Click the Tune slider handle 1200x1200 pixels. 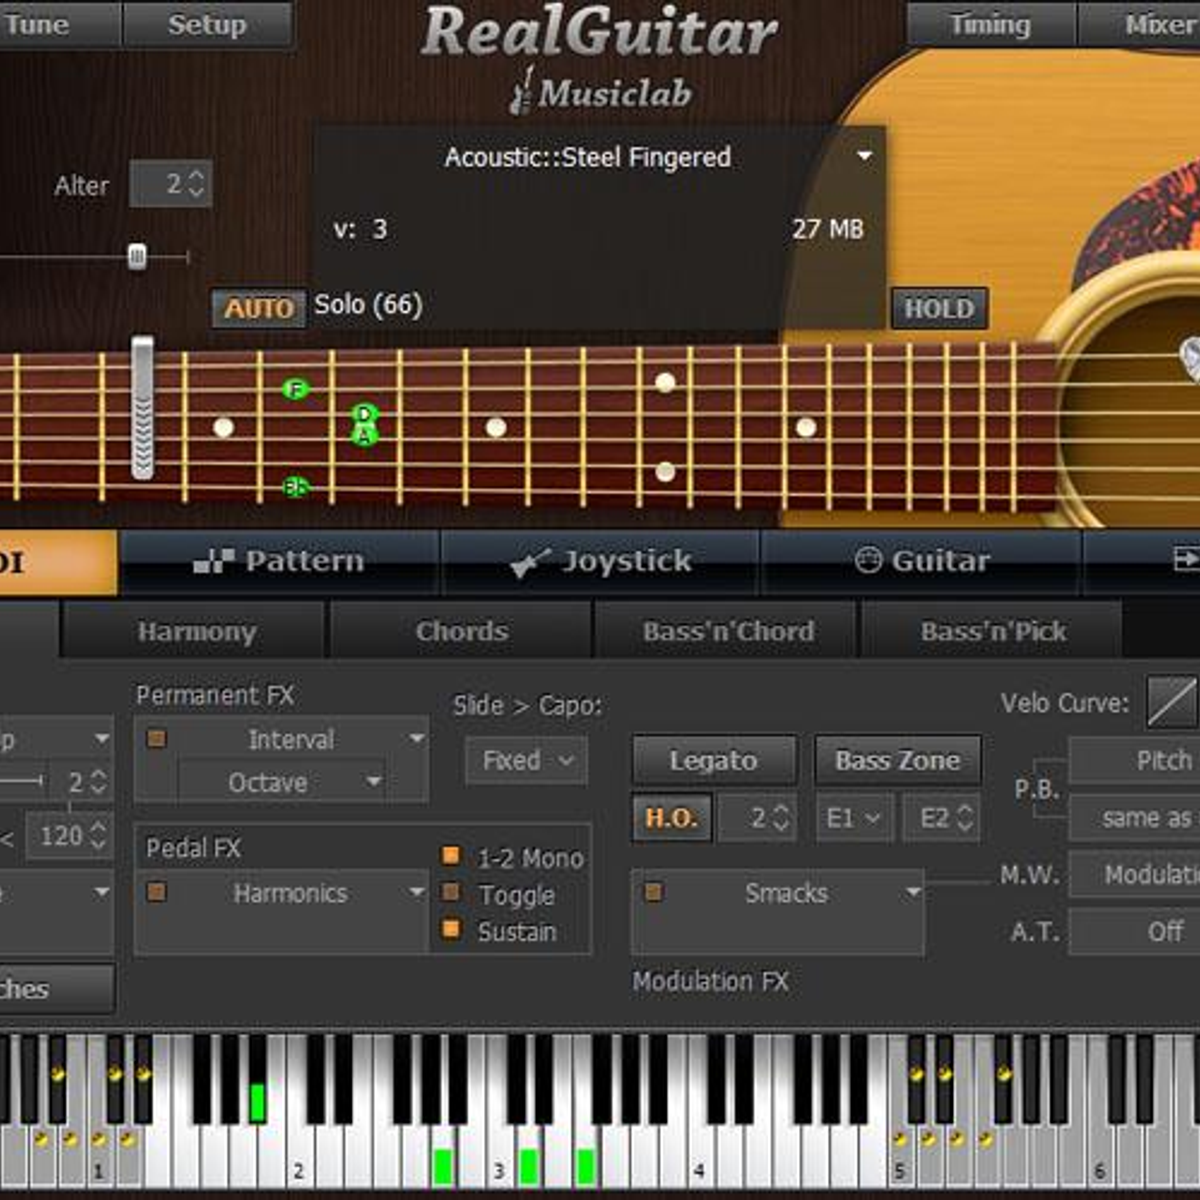click(x=137, y=257)
